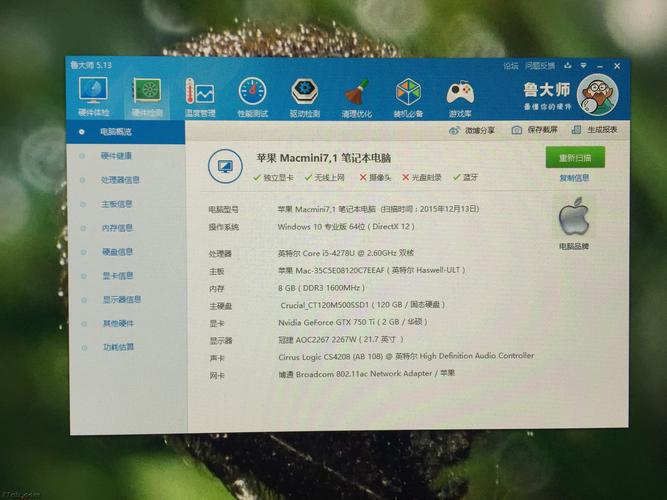Click the Cirrus Logic CS4208 sound card text

click(406, 357)
